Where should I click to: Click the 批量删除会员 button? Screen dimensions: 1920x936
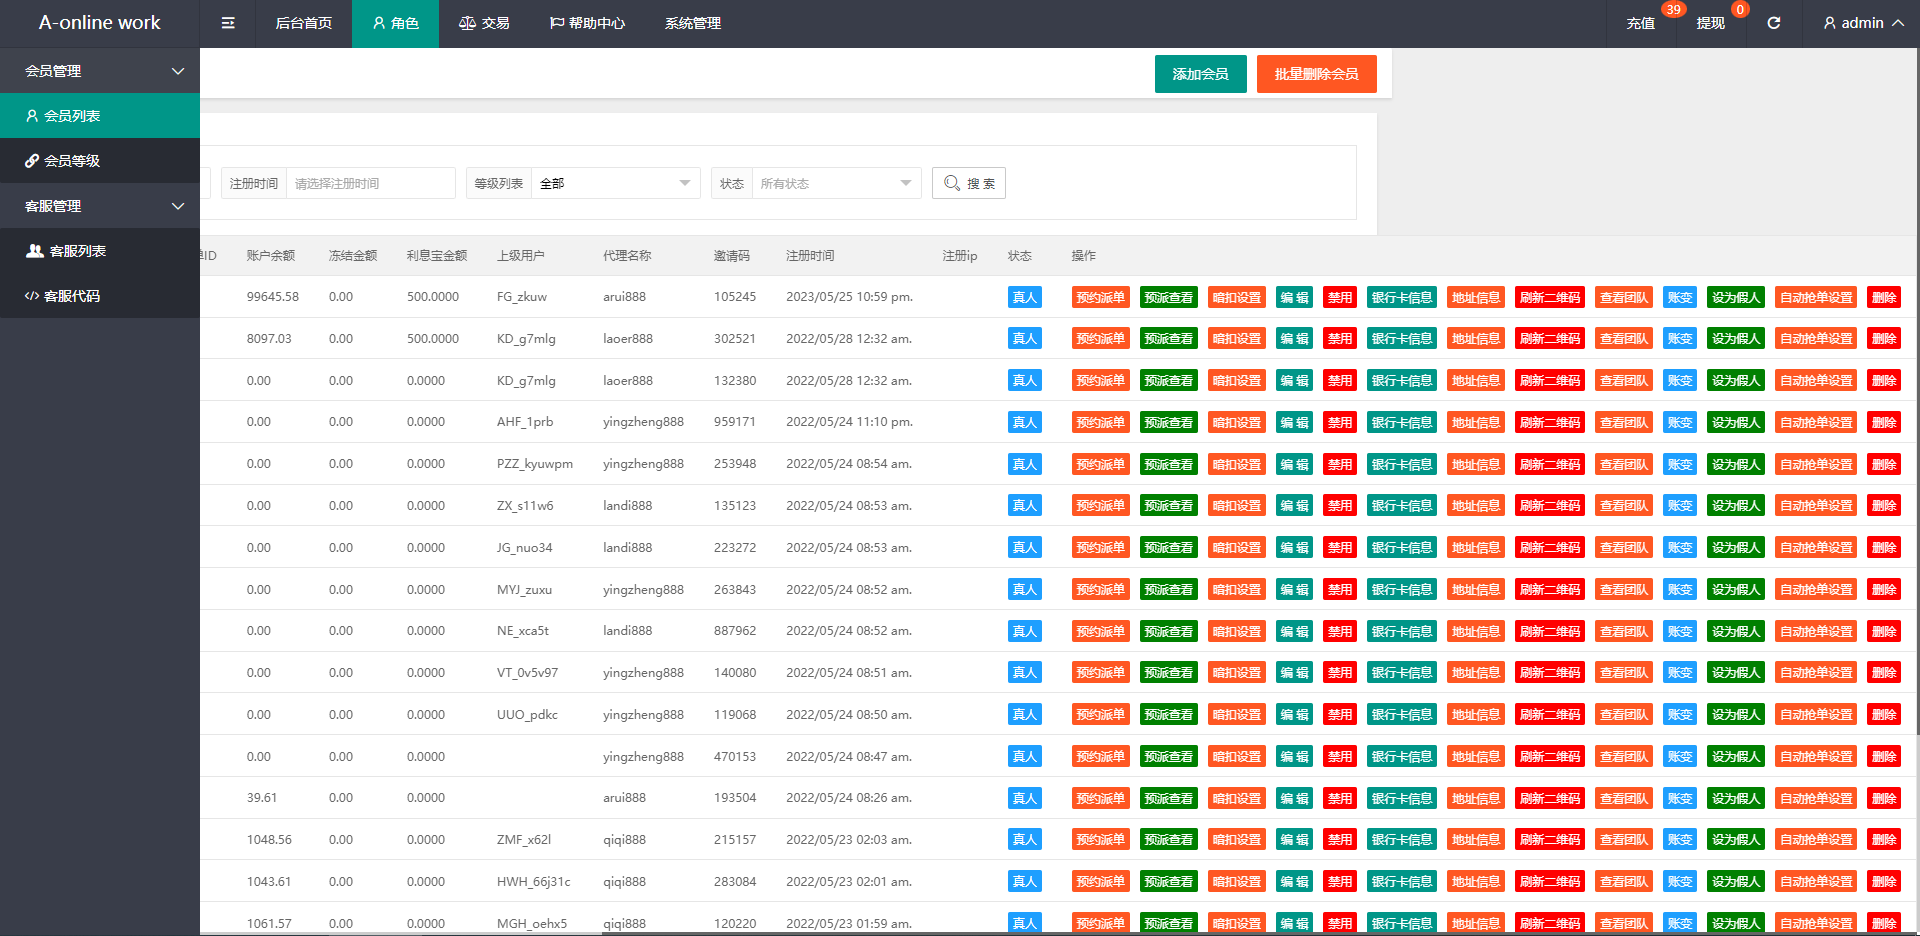coord(1316,74)
